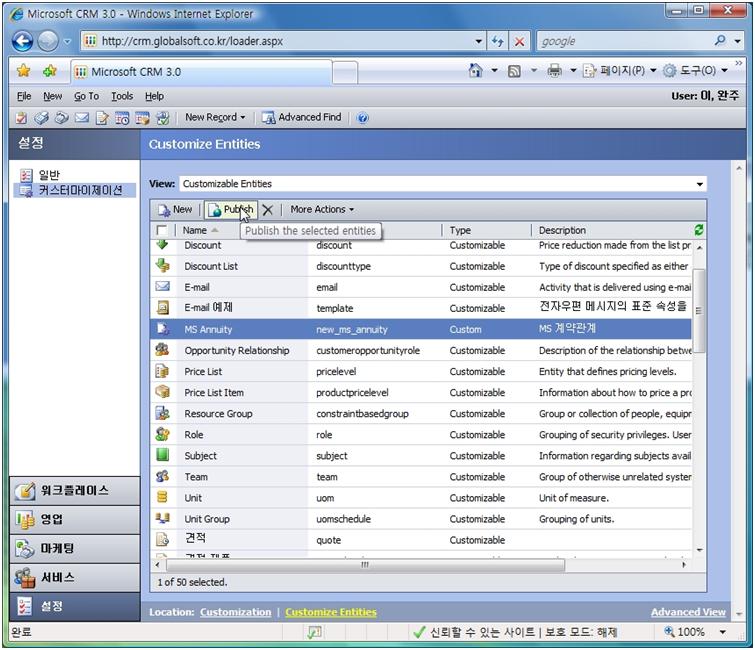This screenshot has width=755, height=650.
Task: Click the browser stop red X button
Action: (520, 41)
